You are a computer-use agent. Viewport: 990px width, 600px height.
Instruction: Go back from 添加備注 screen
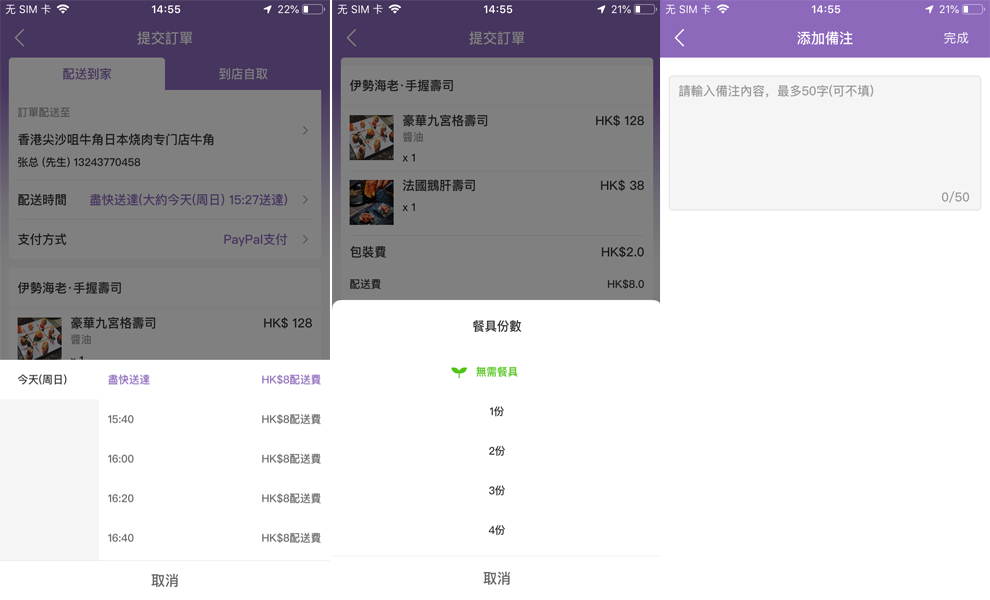click(679, 38)
